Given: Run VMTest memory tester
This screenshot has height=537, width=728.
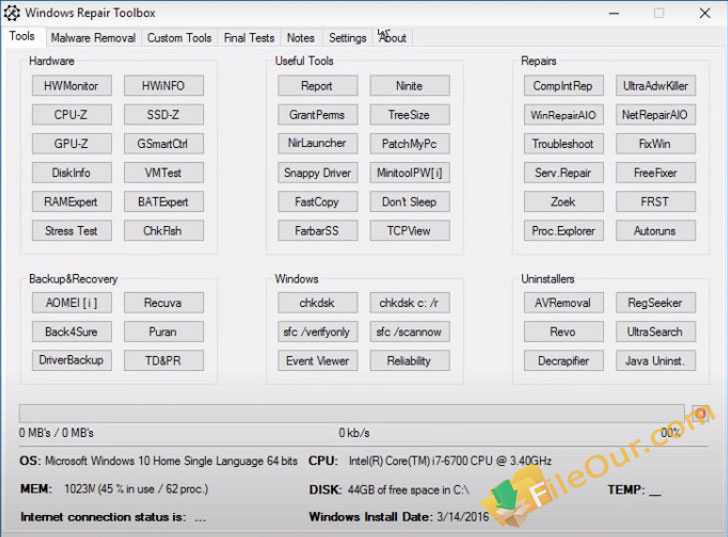Looking at the screenshot, I should [x=163, y=173].
